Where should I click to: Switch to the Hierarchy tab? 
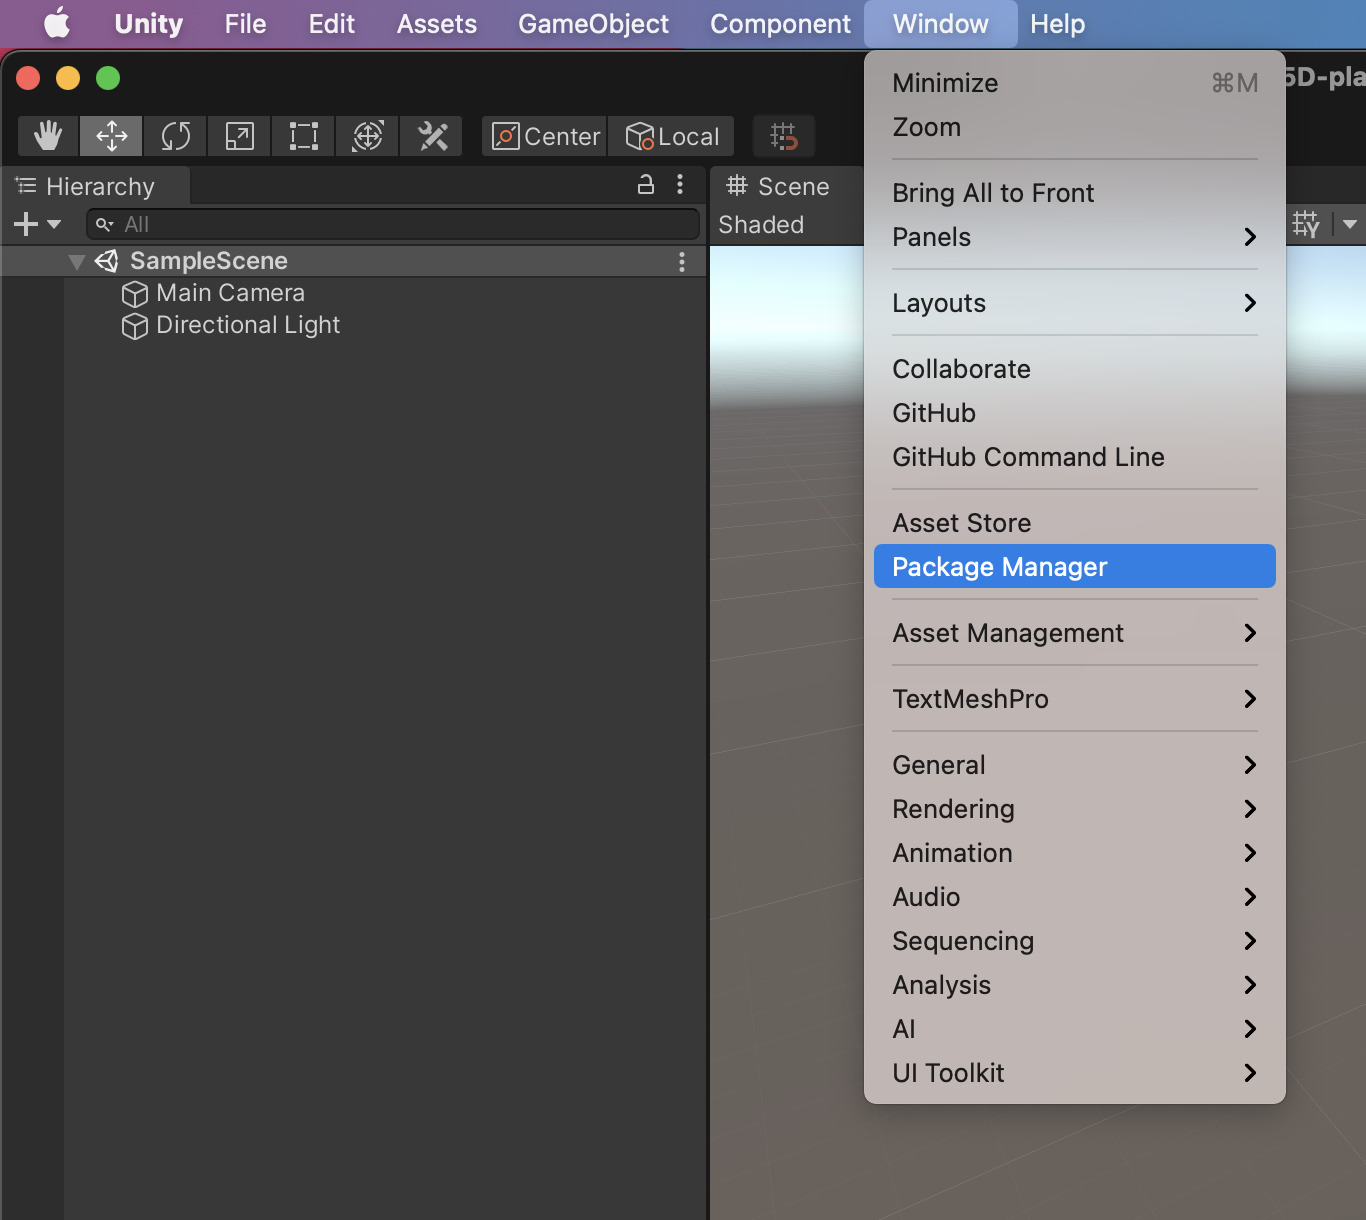96,187
